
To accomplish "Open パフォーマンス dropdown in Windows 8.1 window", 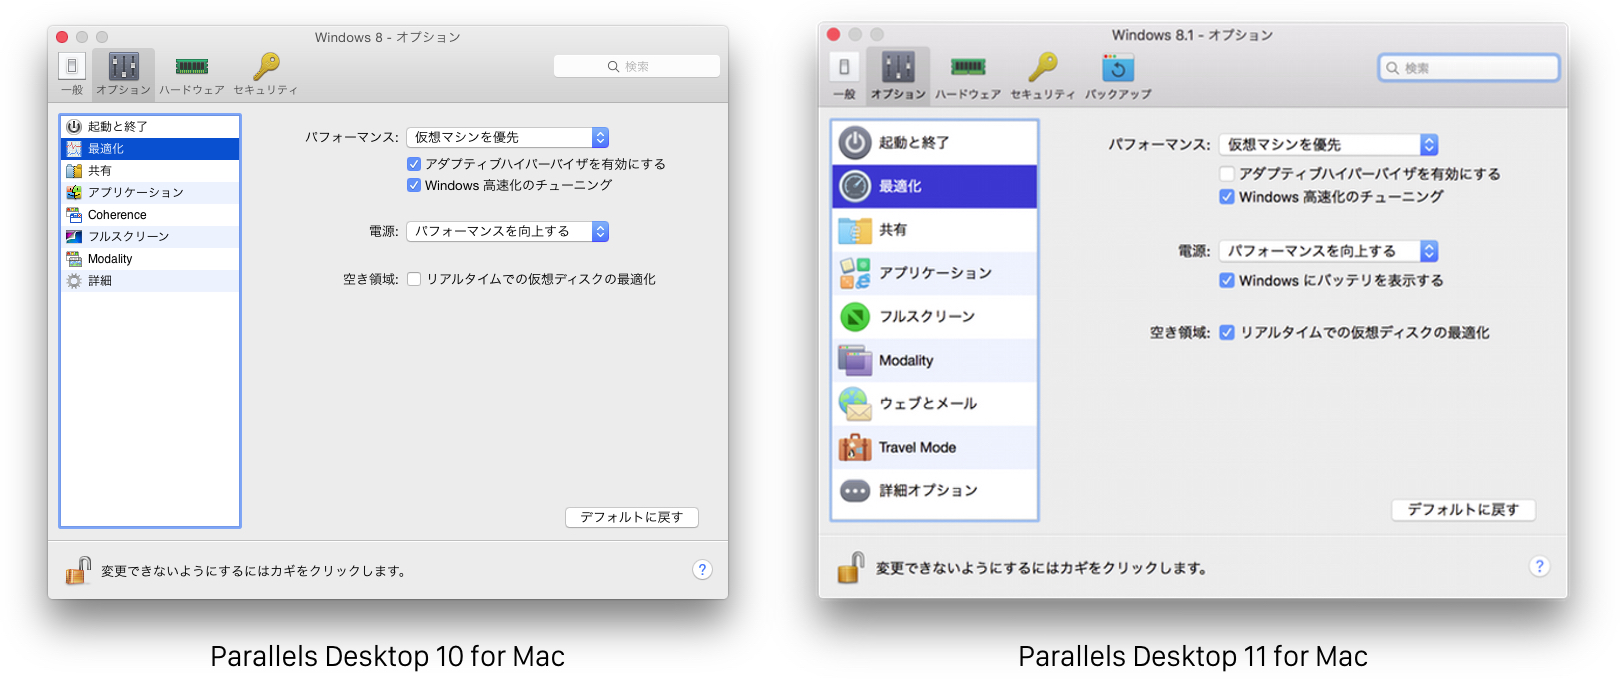I will [1329, 145].
